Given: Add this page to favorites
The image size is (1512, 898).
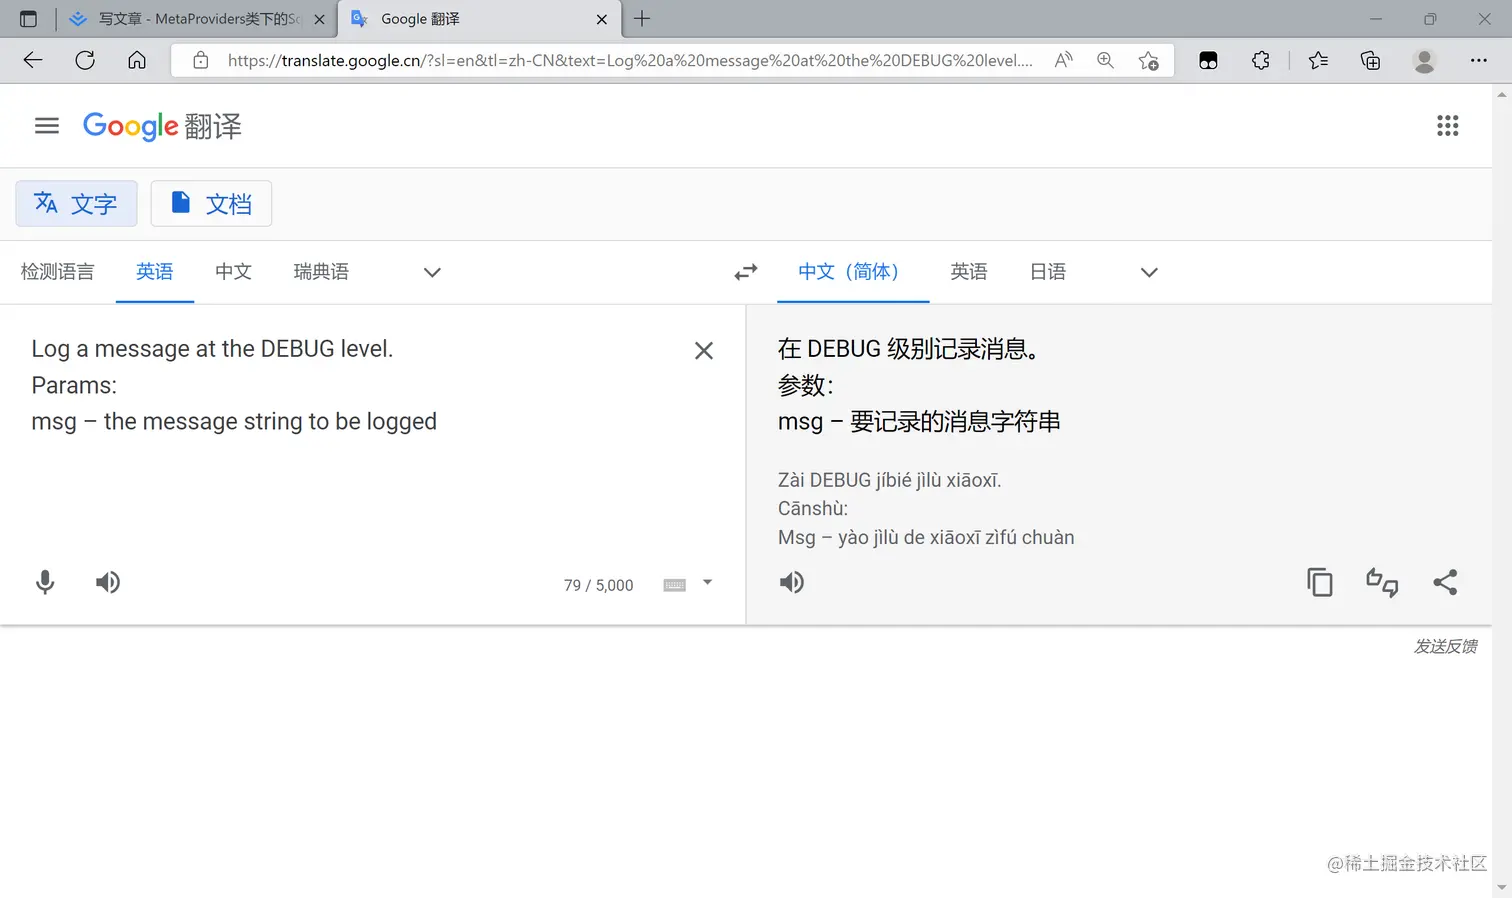Looking at the screenshot, I should [1148, 60].
